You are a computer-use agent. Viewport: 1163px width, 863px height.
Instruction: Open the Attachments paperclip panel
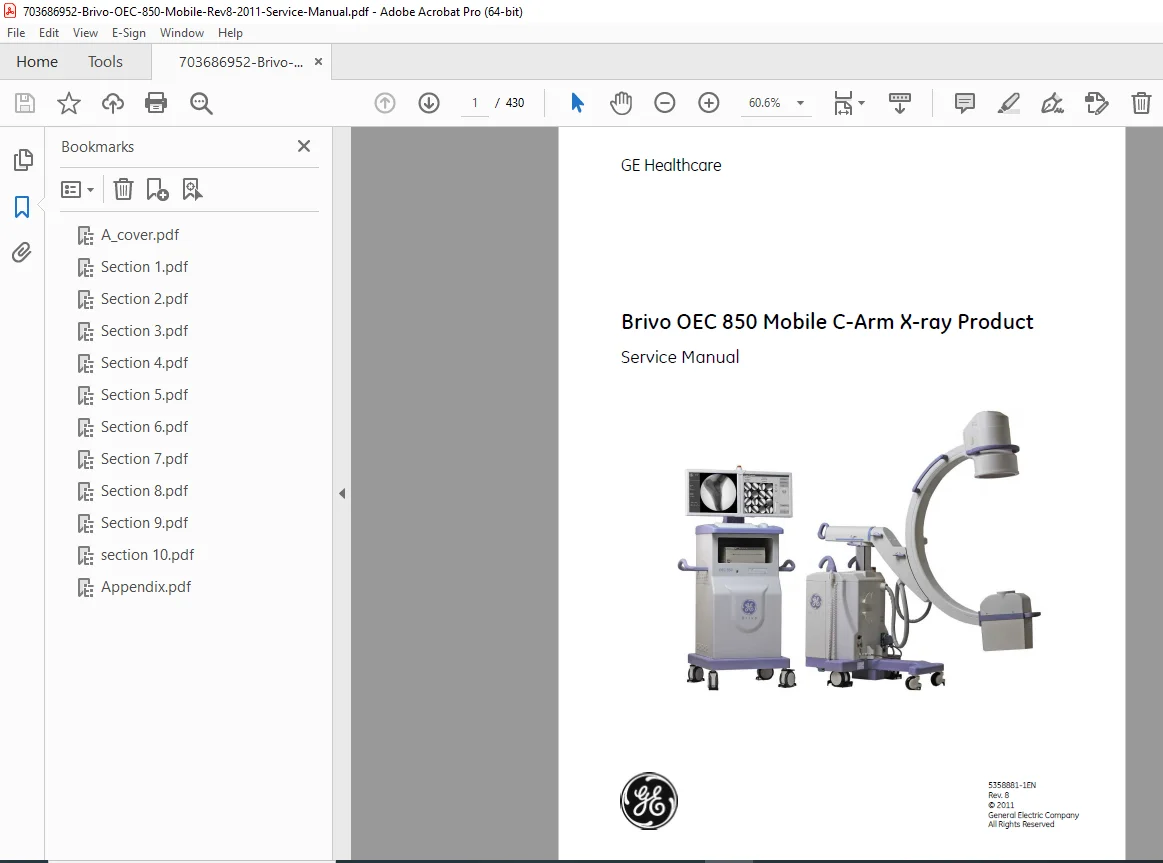(22, 253)
